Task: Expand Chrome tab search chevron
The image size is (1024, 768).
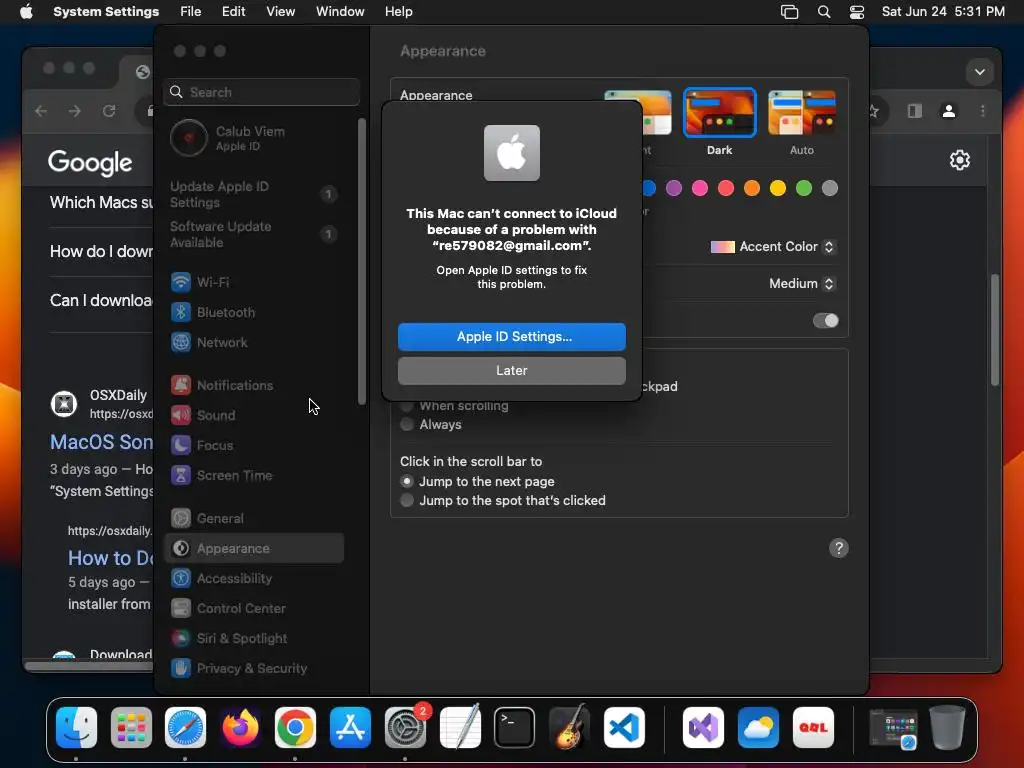Action: (x=980, y=72)
